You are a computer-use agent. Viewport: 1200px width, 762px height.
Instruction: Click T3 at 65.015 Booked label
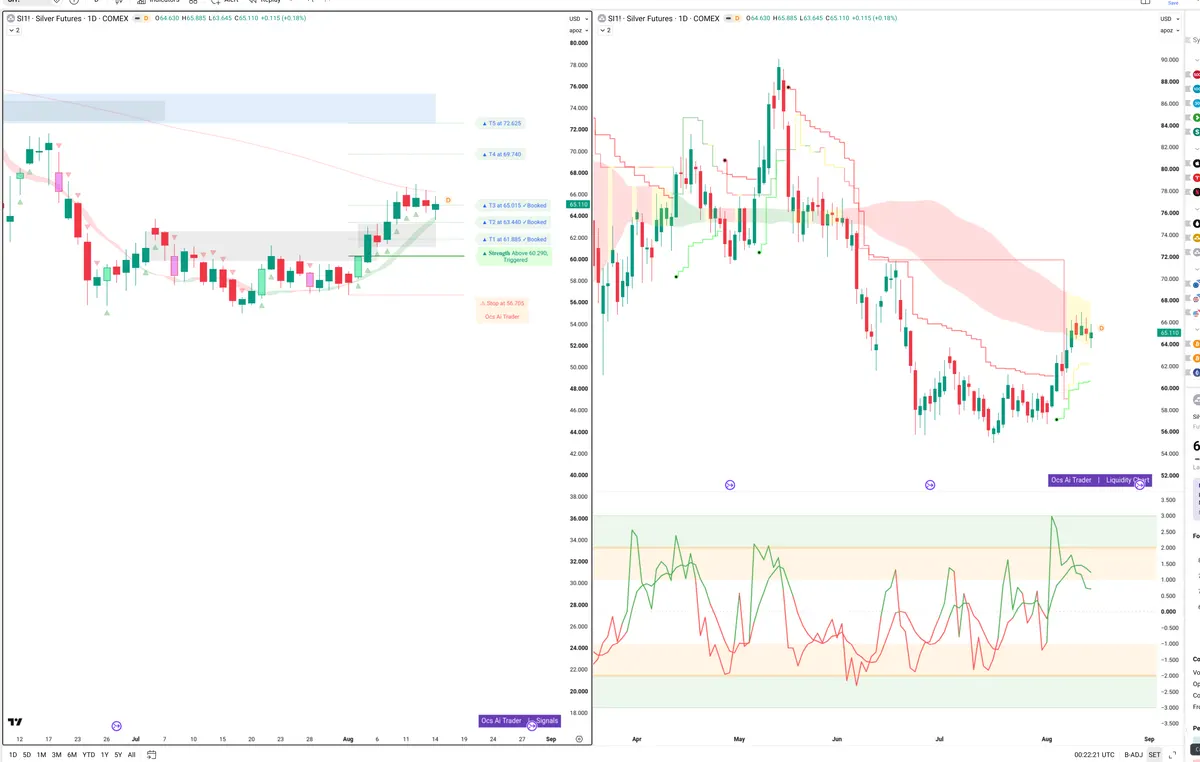click(514, 205)
